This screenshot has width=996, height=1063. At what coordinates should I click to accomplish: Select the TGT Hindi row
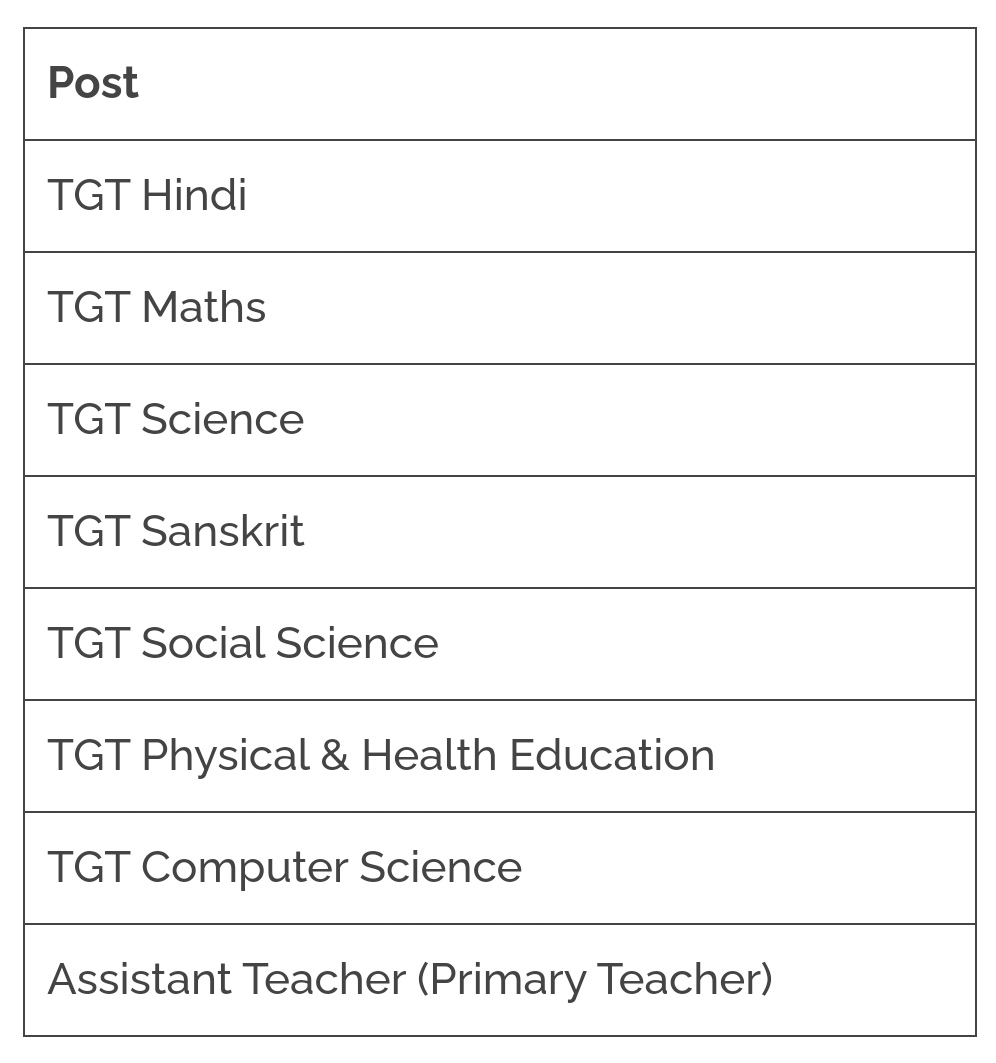[x=500, y=196]
